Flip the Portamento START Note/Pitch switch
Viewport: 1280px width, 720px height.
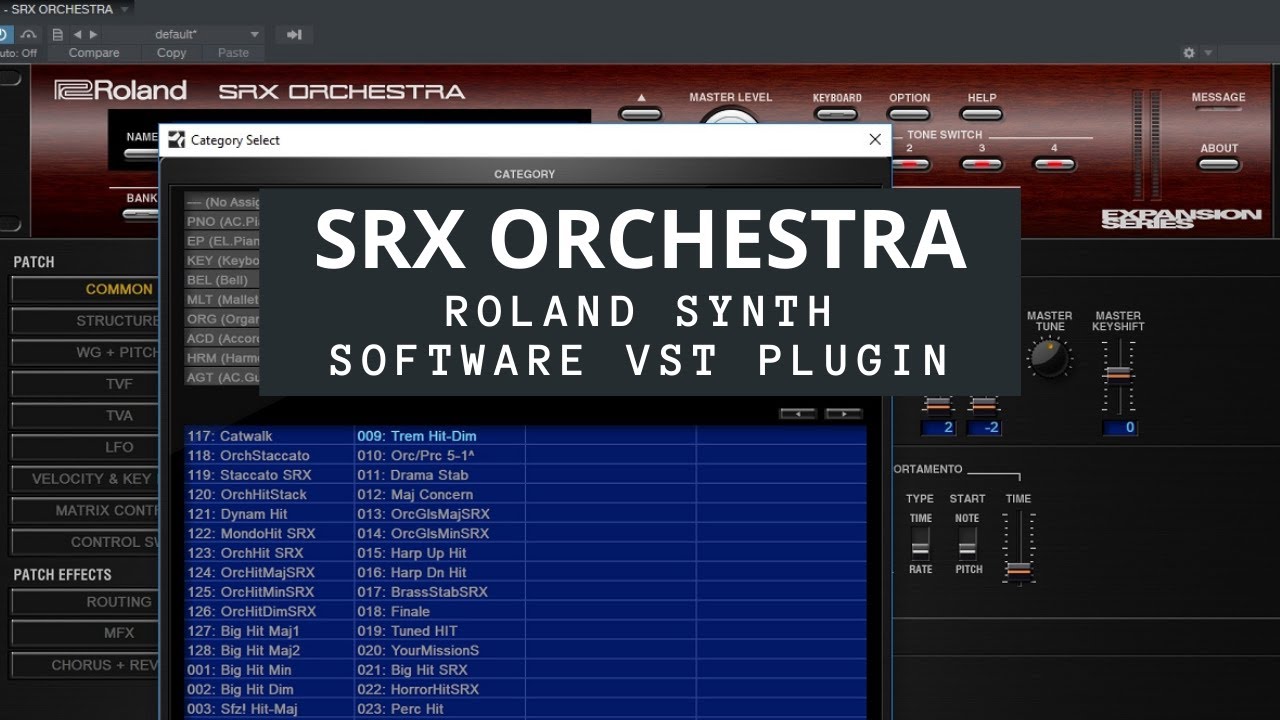(x=967, y=542)
